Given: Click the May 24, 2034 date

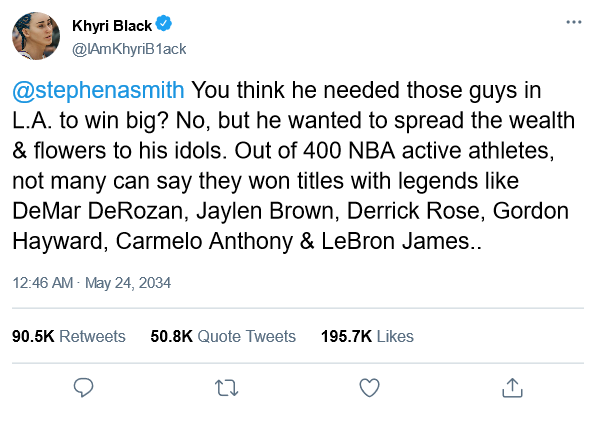Looking at the screenshot, I should pyautogui.click(x=128, y=283).
